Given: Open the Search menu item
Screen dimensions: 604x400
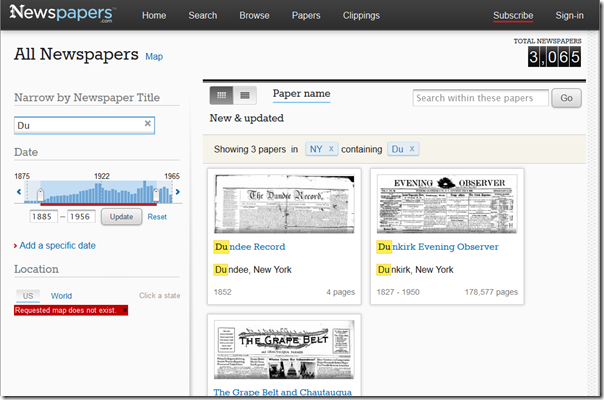Looking at the screenshot, I should pos(203,15).
